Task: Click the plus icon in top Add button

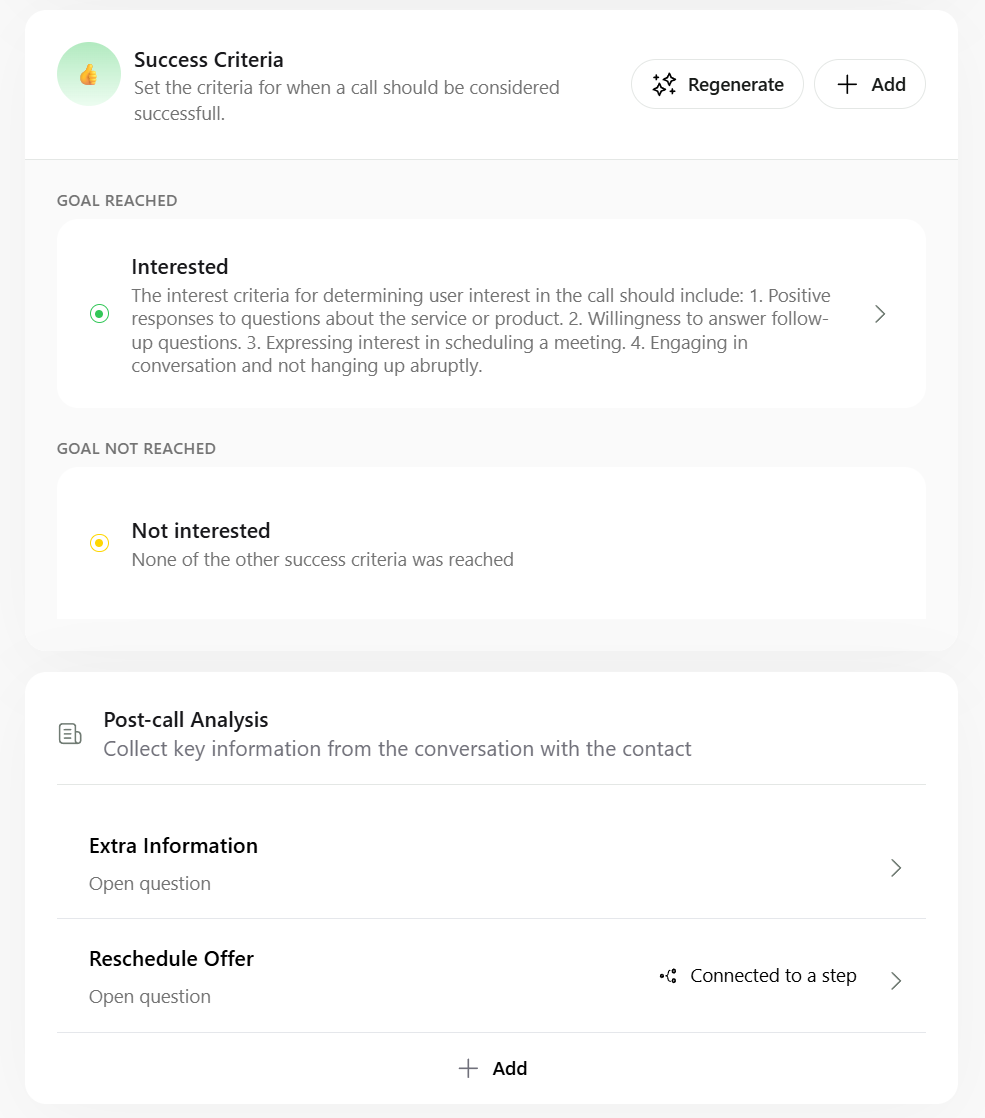Action: point(846,84)
